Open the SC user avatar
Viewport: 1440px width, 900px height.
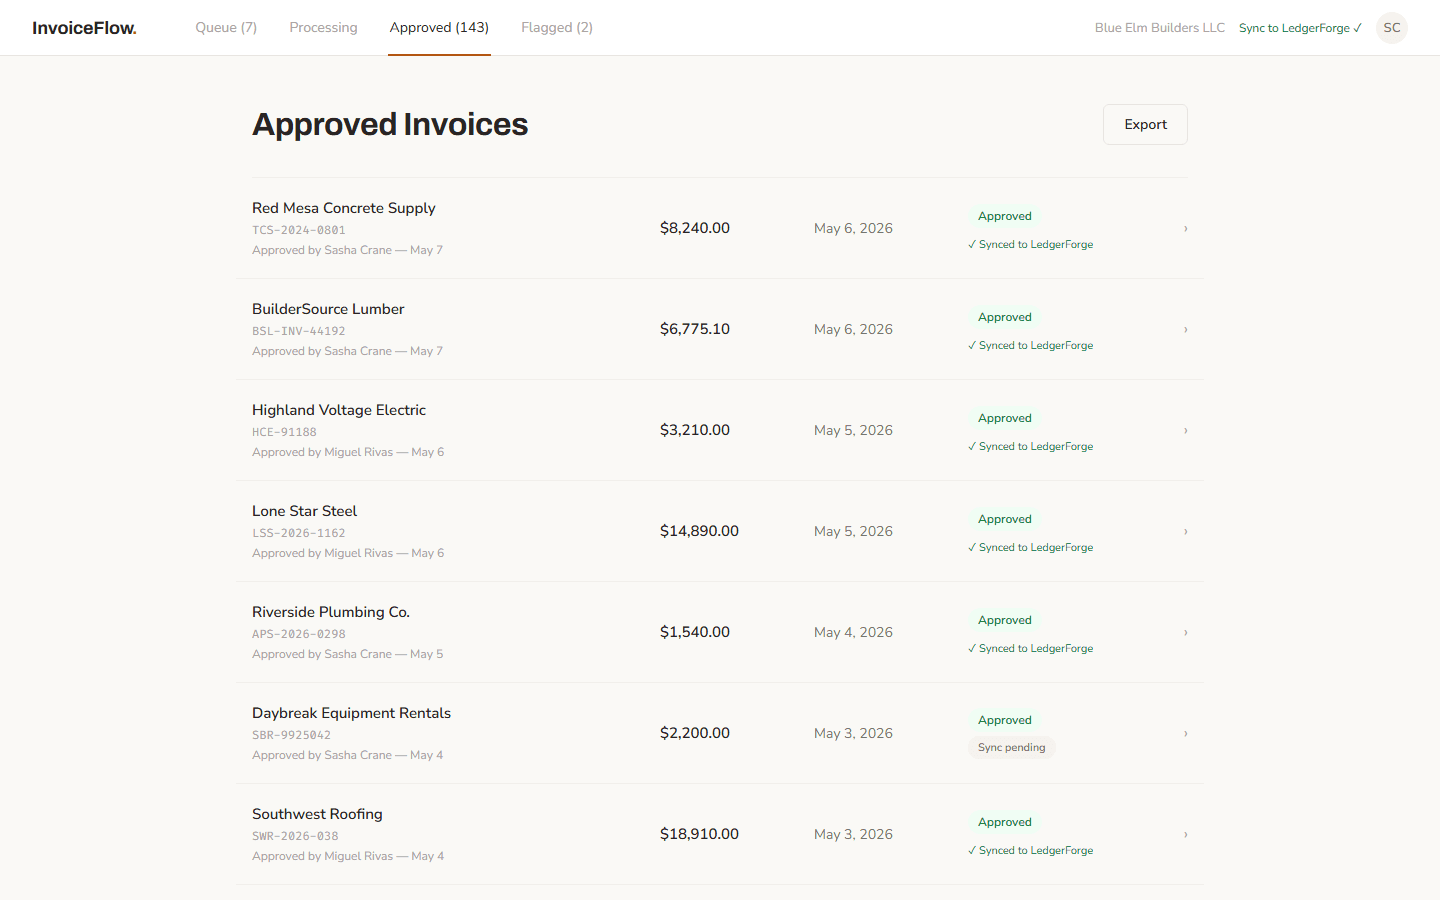(1392, 28)
